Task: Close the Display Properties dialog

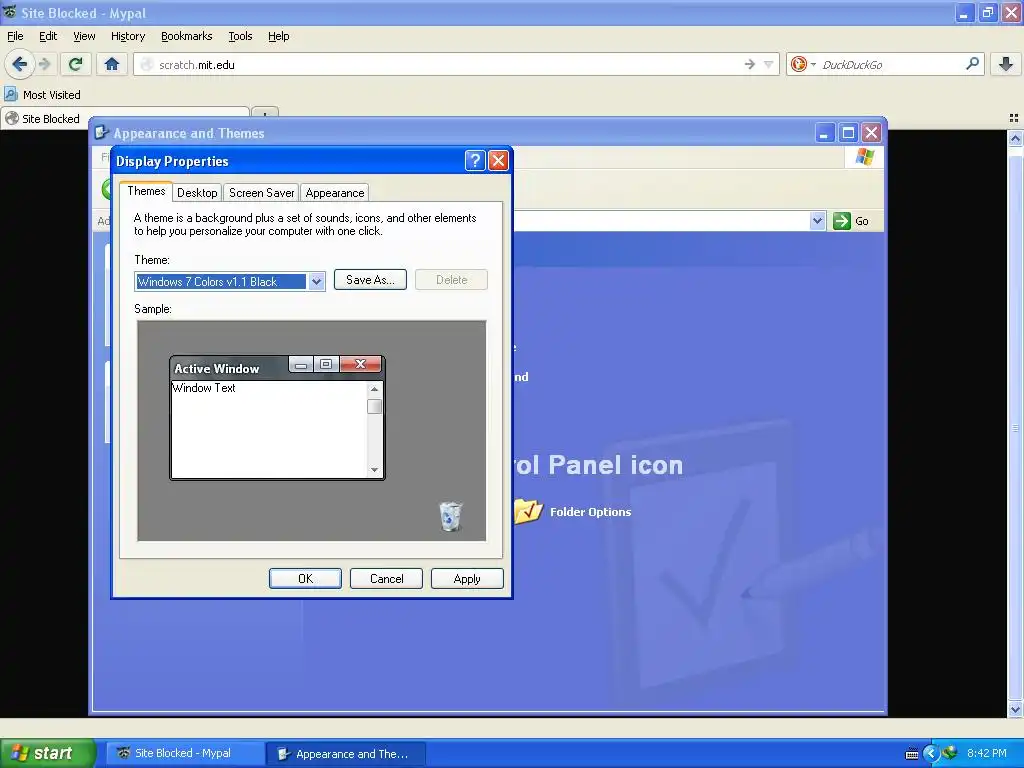Action: [x=498, y=160]
